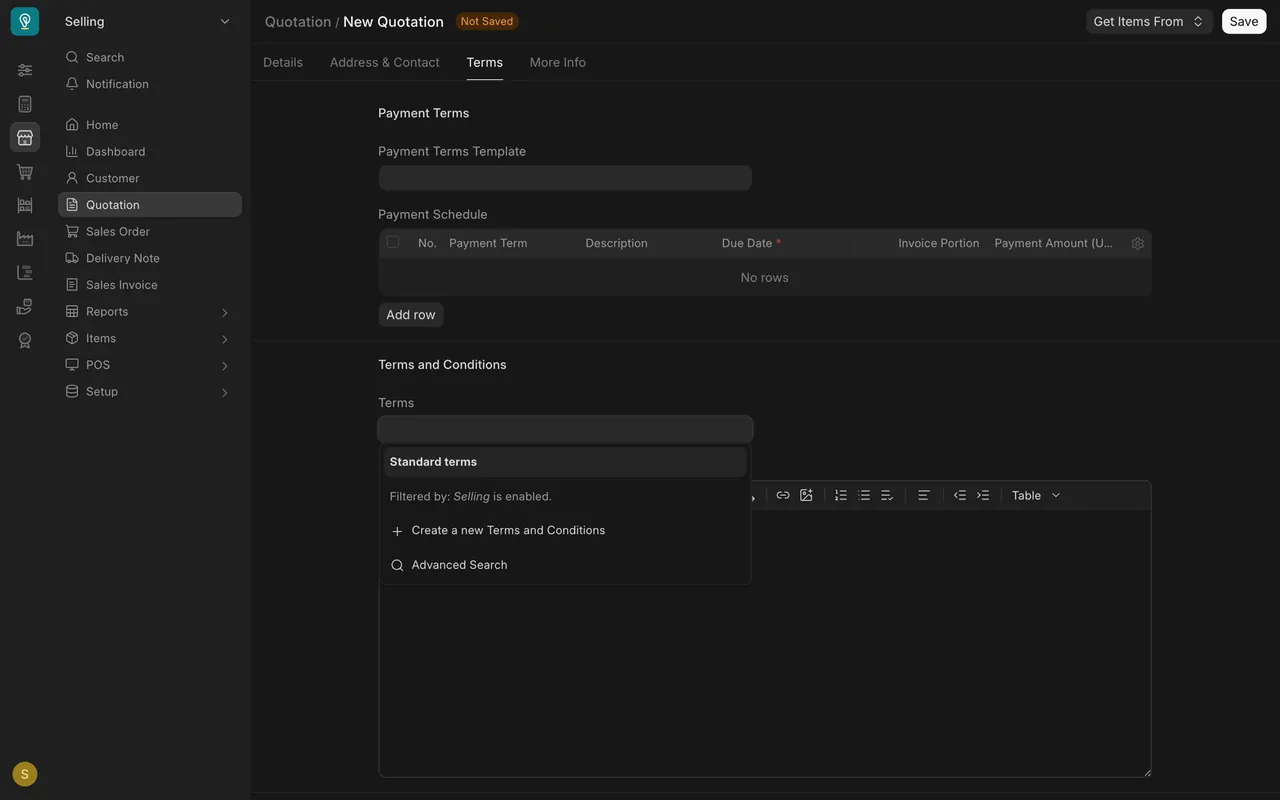Switch to Address & Contact tab
The image size is (1280, 800).
tap(385, 62)
